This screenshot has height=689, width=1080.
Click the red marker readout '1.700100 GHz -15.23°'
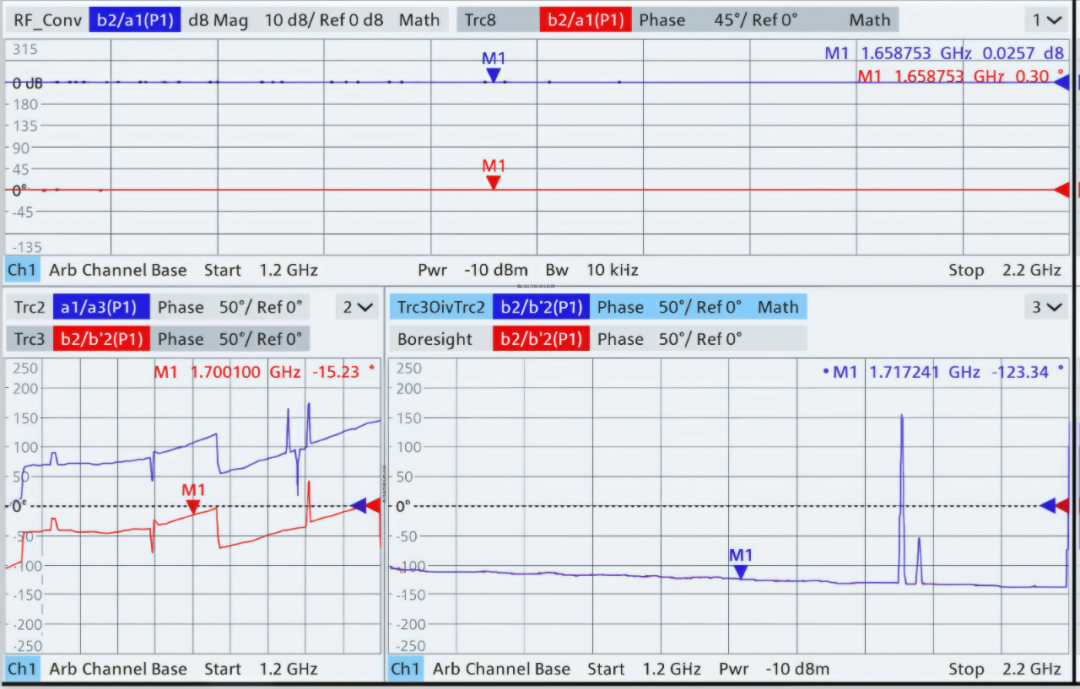coord(282,372)
